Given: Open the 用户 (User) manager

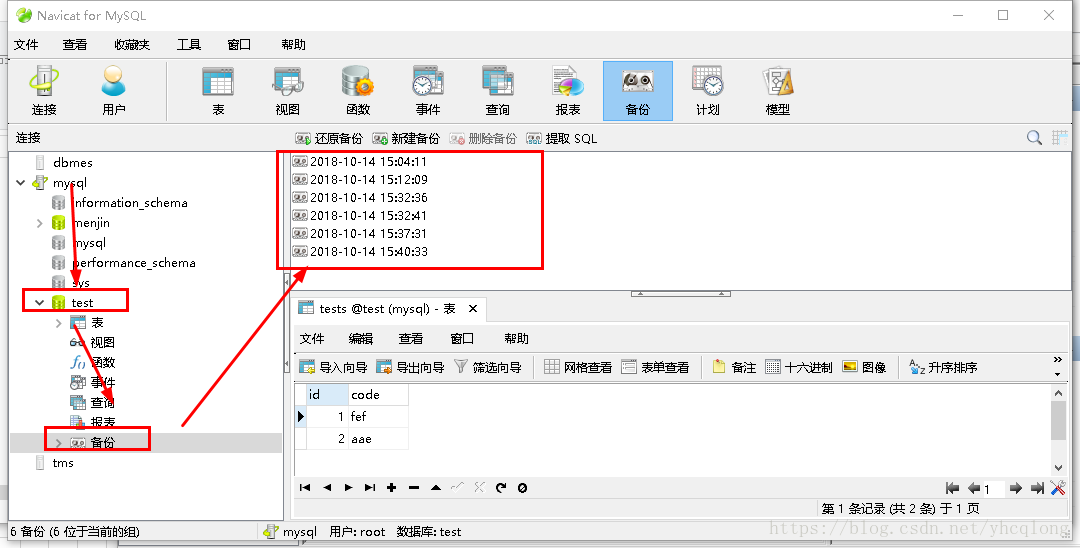Looking at the screenshot, I should click(114, 90).
